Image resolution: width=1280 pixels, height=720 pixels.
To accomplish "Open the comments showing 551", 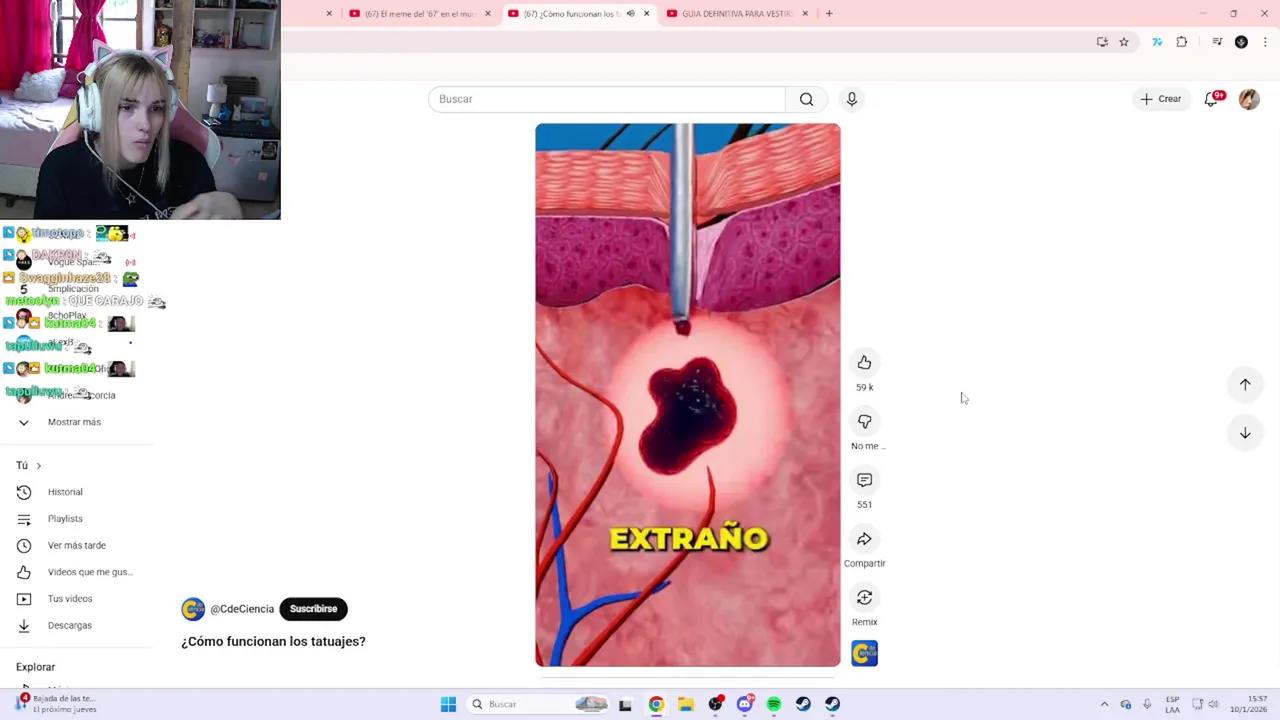I will tap(864, 480).
